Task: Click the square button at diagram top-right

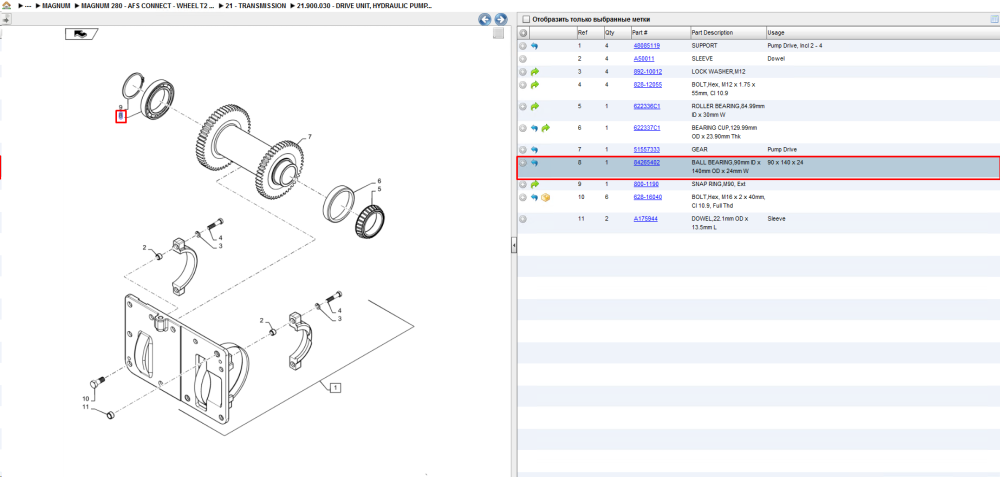Action: coord(499,34)
